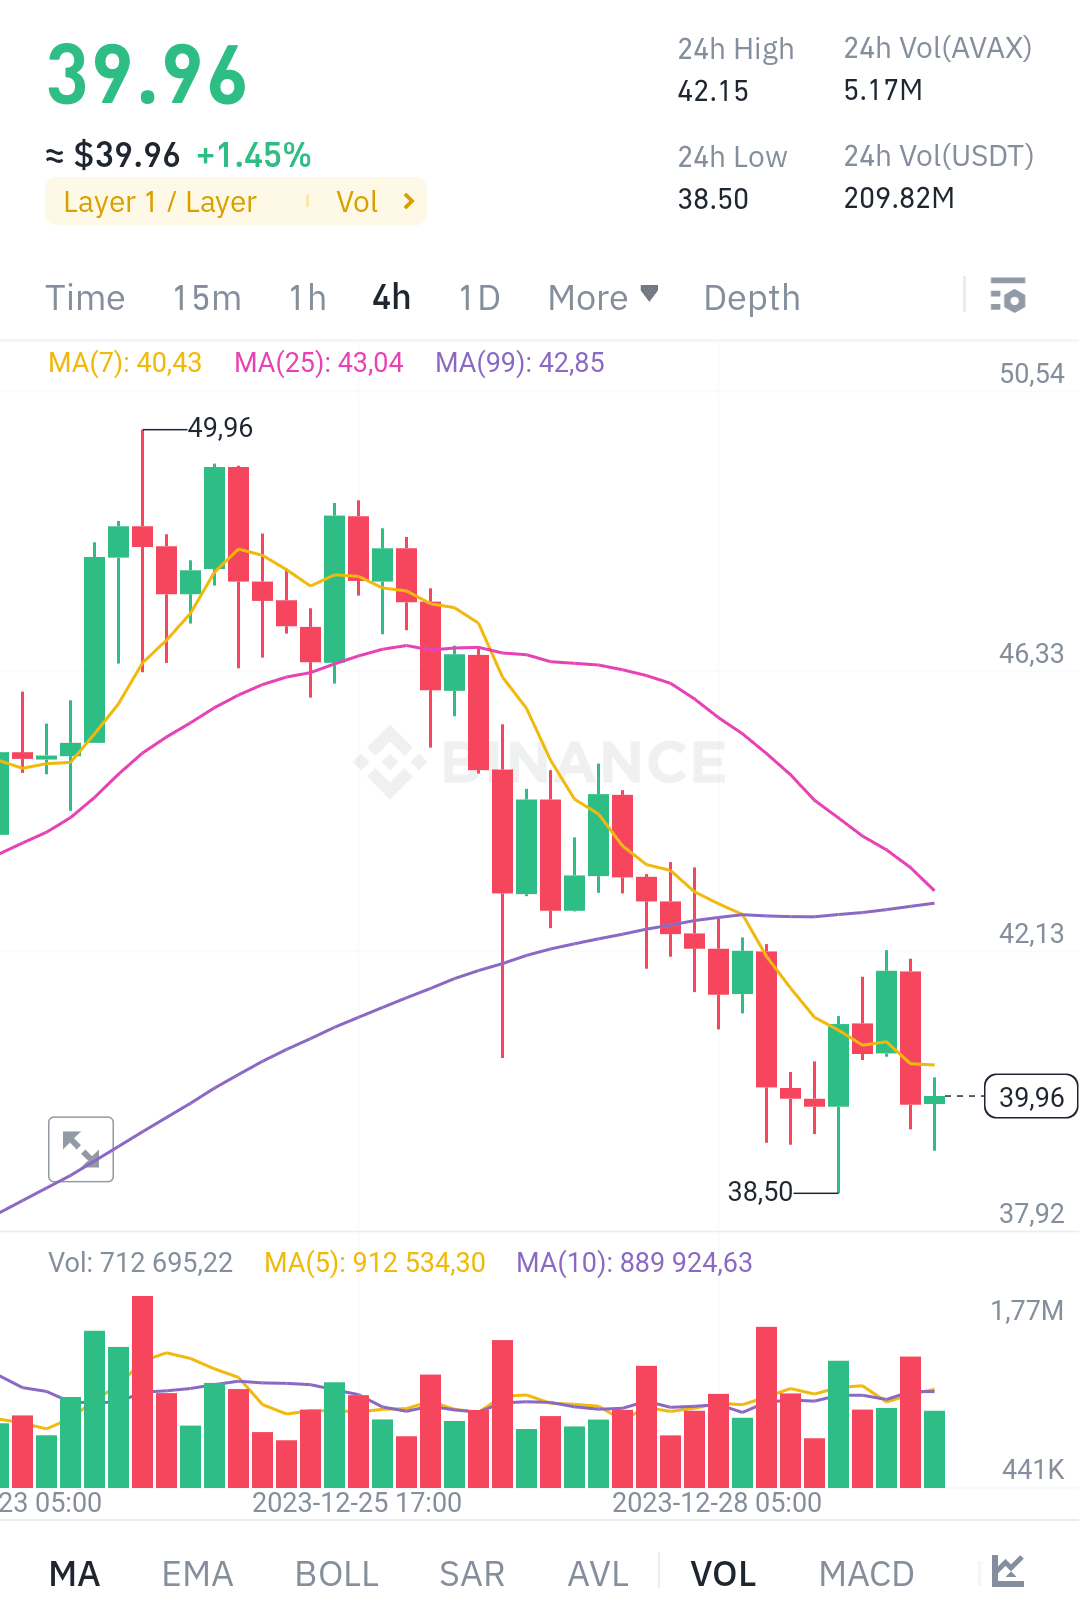1079x1614 pixels.
Task: Select the EMA indicator
Action: tap(197, 1571)
